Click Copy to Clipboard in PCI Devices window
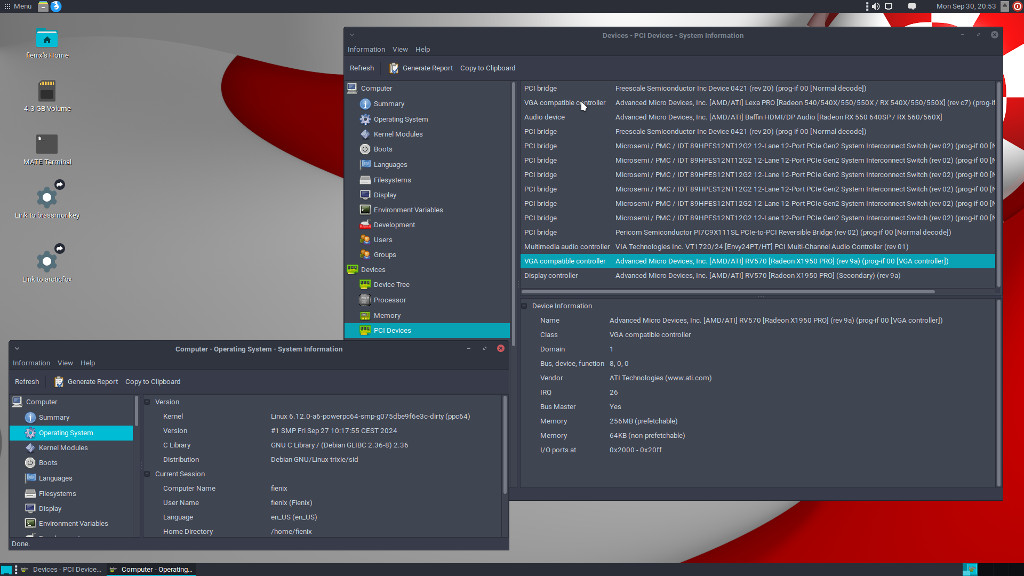 [487, 68]
